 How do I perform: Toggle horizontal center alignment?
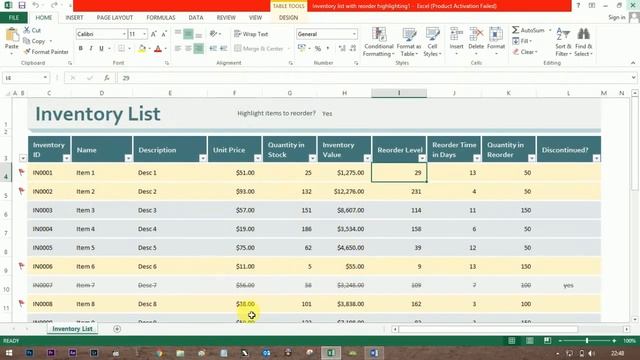pos(188,49)
